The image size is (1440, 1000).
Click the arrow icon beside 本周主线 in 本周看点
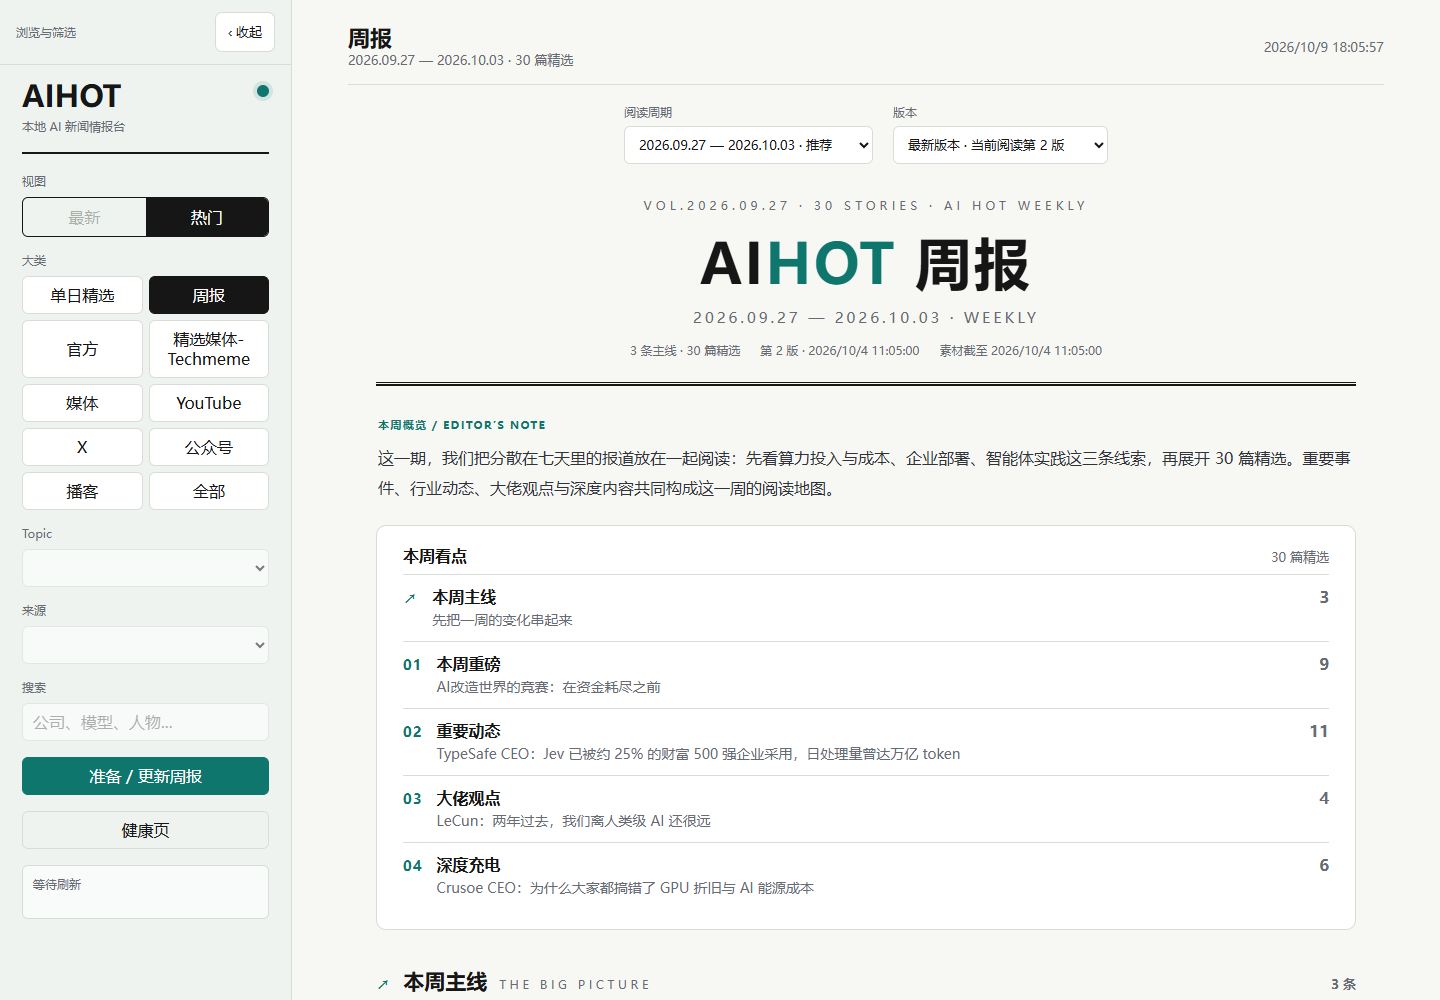coord(410,599)
